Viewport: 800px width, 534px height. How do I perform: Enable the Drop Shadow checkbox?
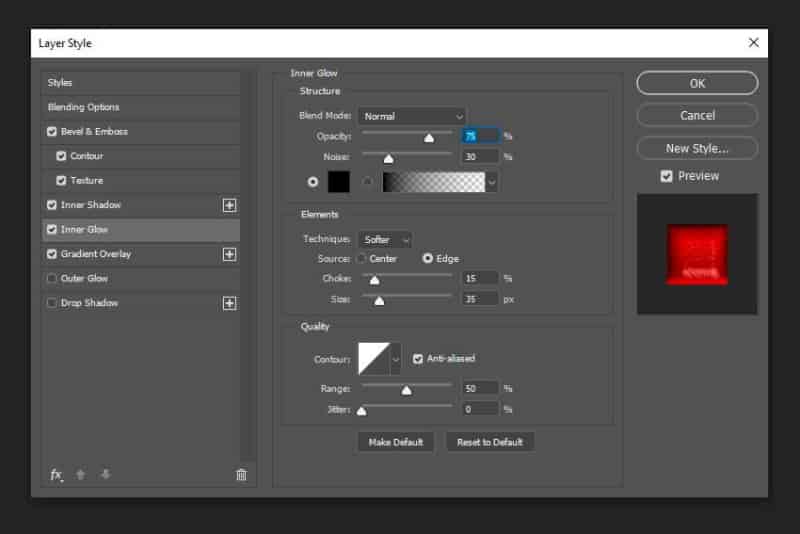click(x=52, y=303)
